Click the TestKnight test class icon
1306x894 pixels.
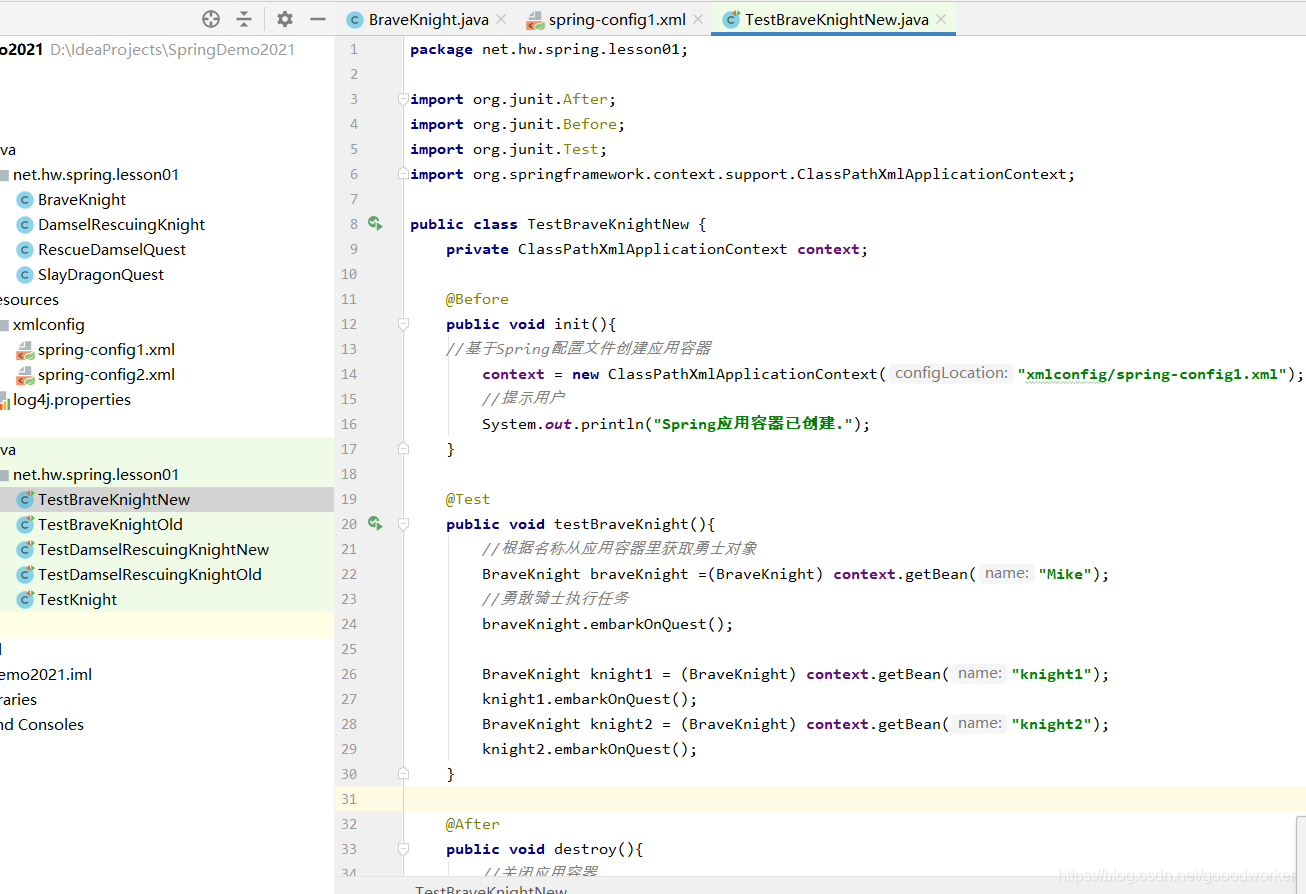coord(26,600)
